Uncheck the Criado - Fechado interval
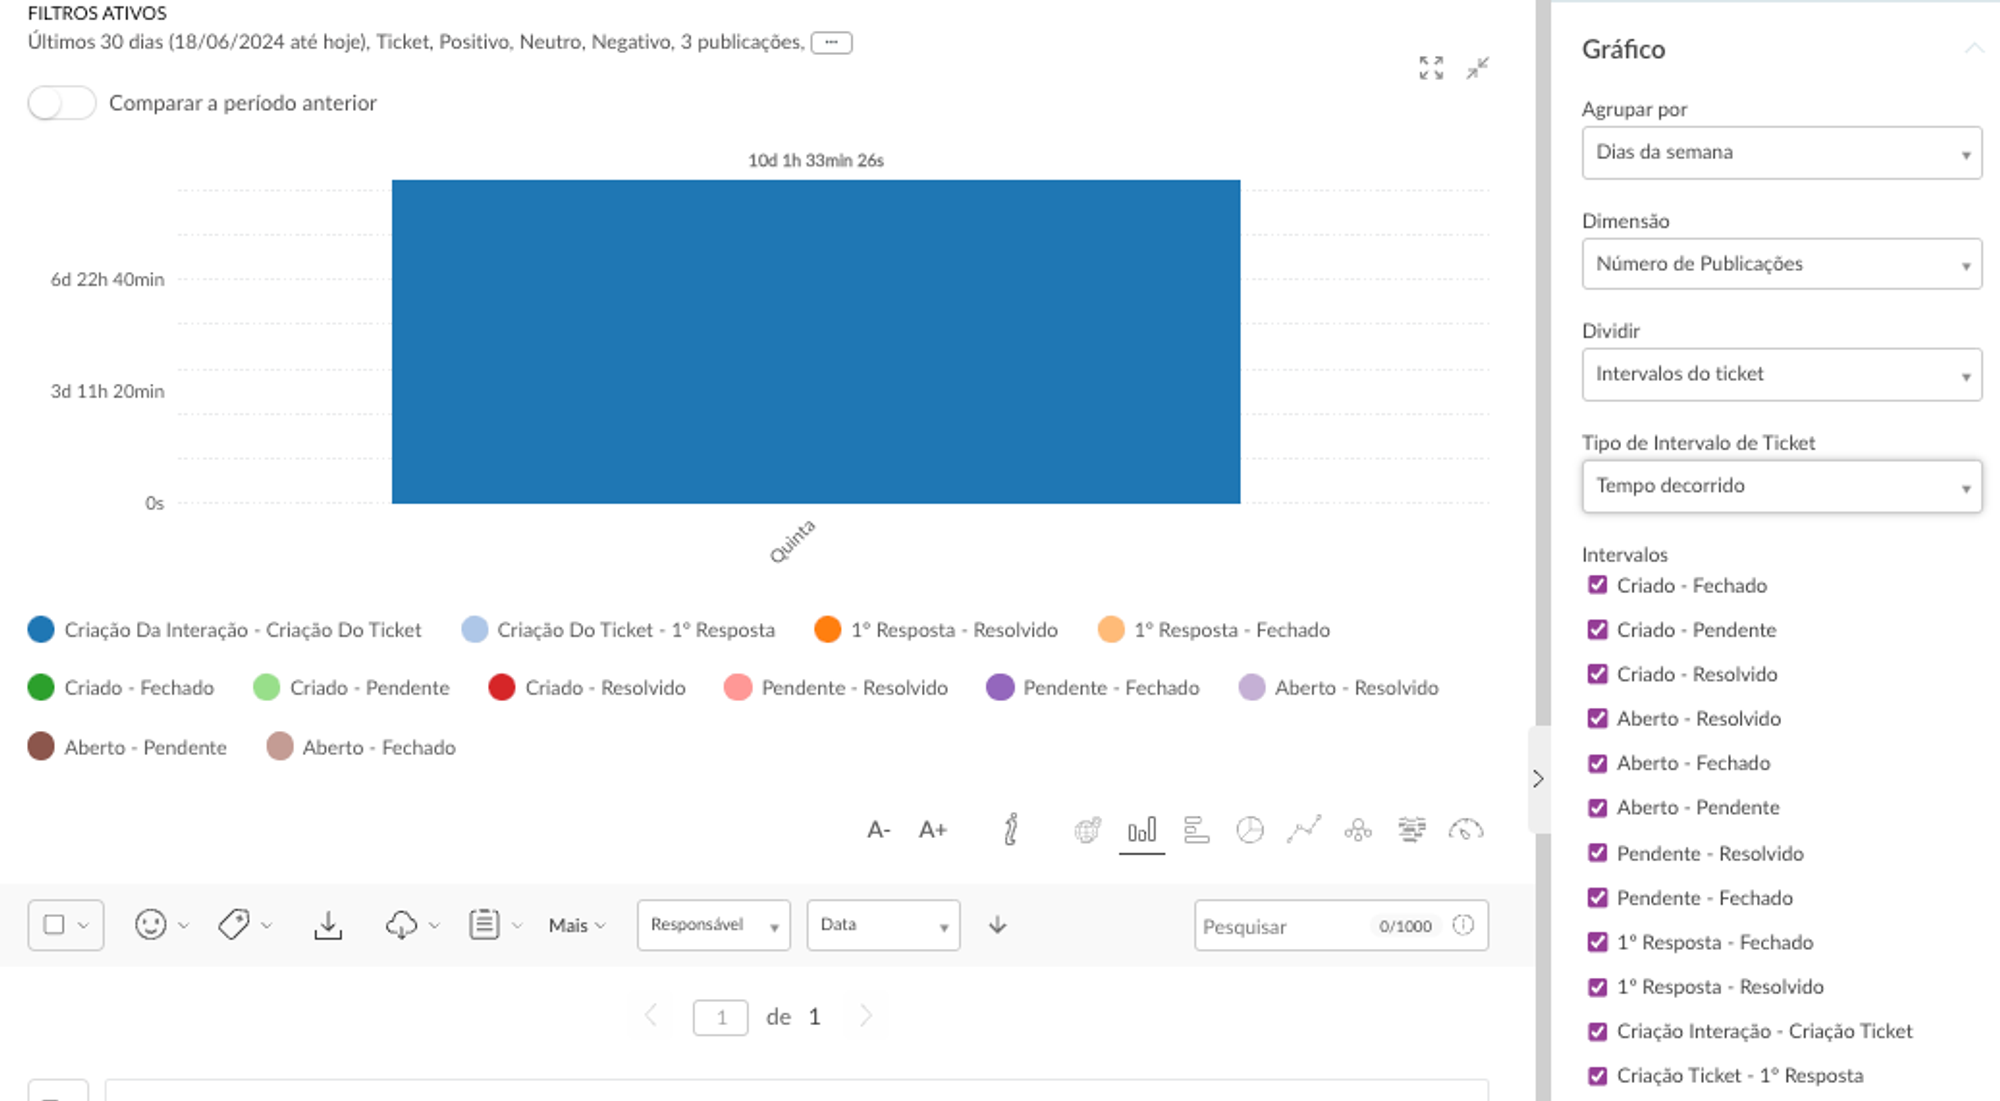Viewport: 2000px width, 1101px height. tap(1597, 585)
